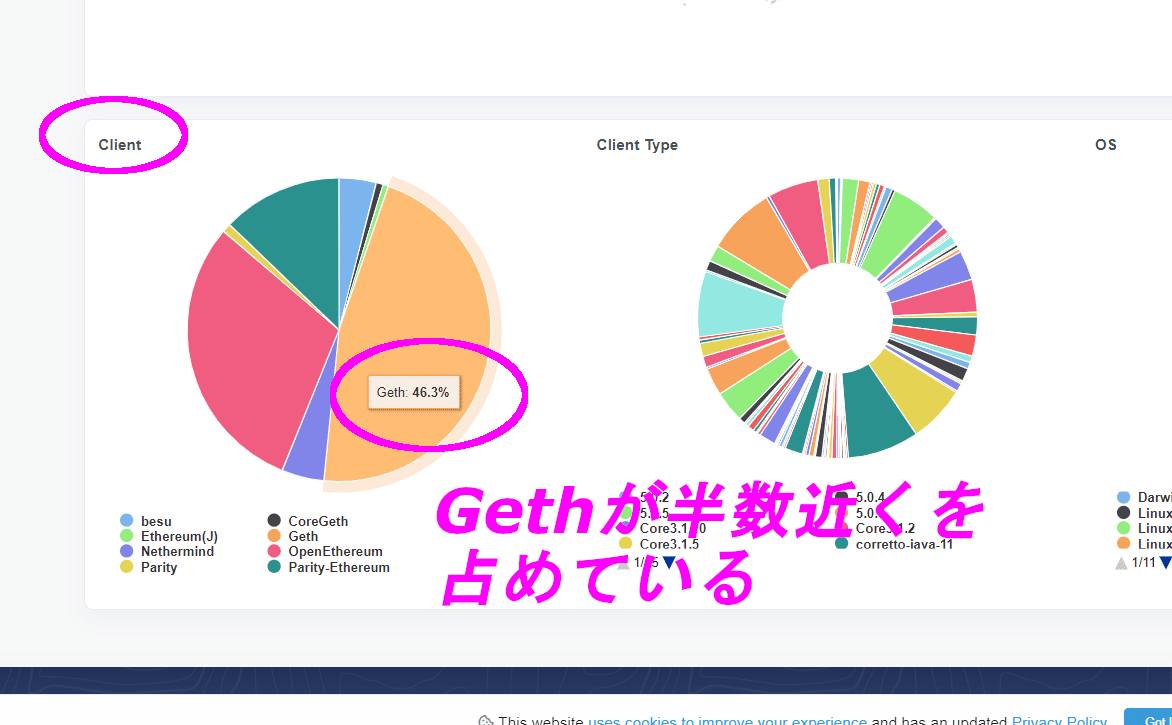Toggle the Core3.1.2 legend entry
1172x725 pixels.
pyautogui.click(x=880, y=528)
